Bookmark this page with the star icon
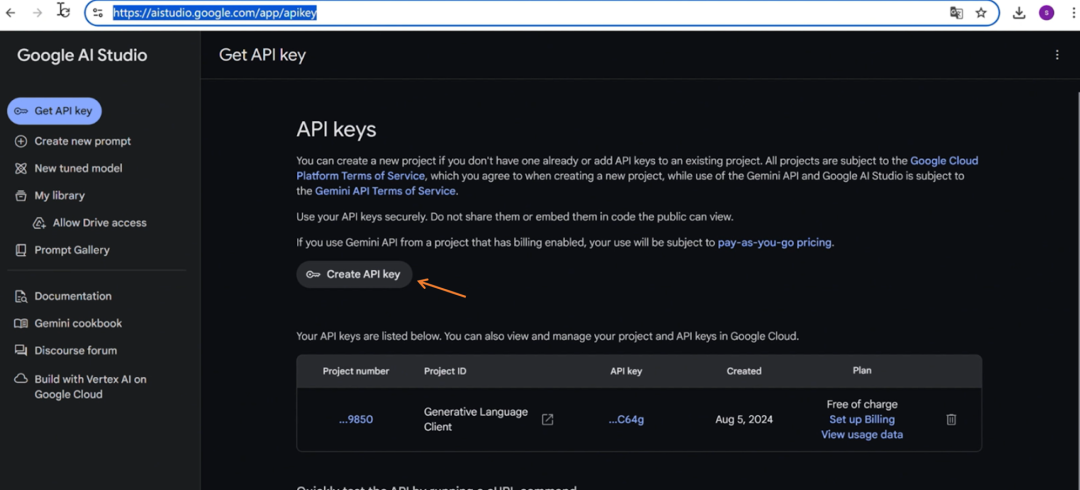 981,12
